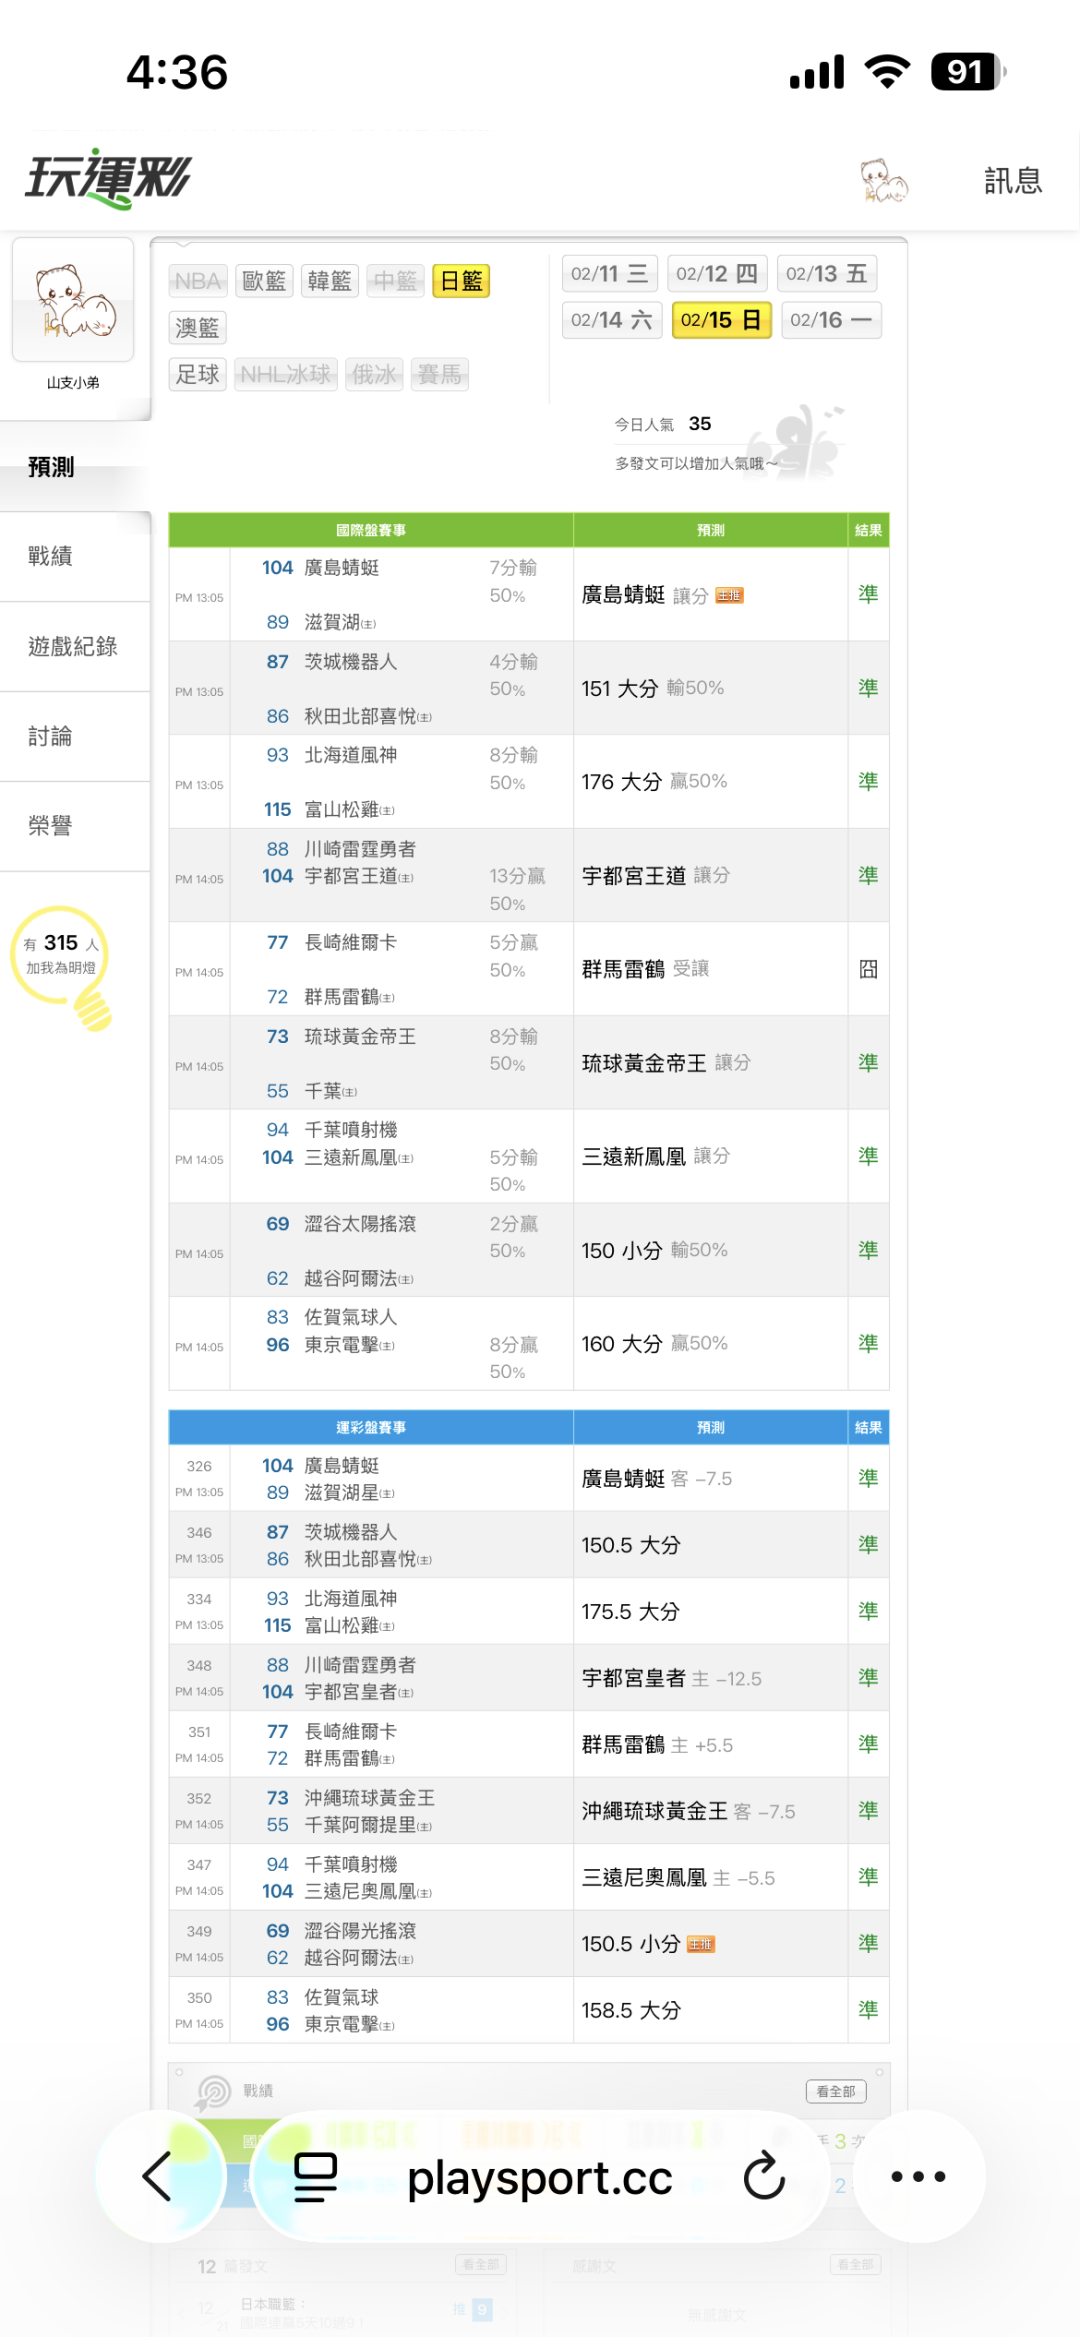
Task: Open the browser more-options menu
Action: pyautogui.click(x=918, y=2176)
